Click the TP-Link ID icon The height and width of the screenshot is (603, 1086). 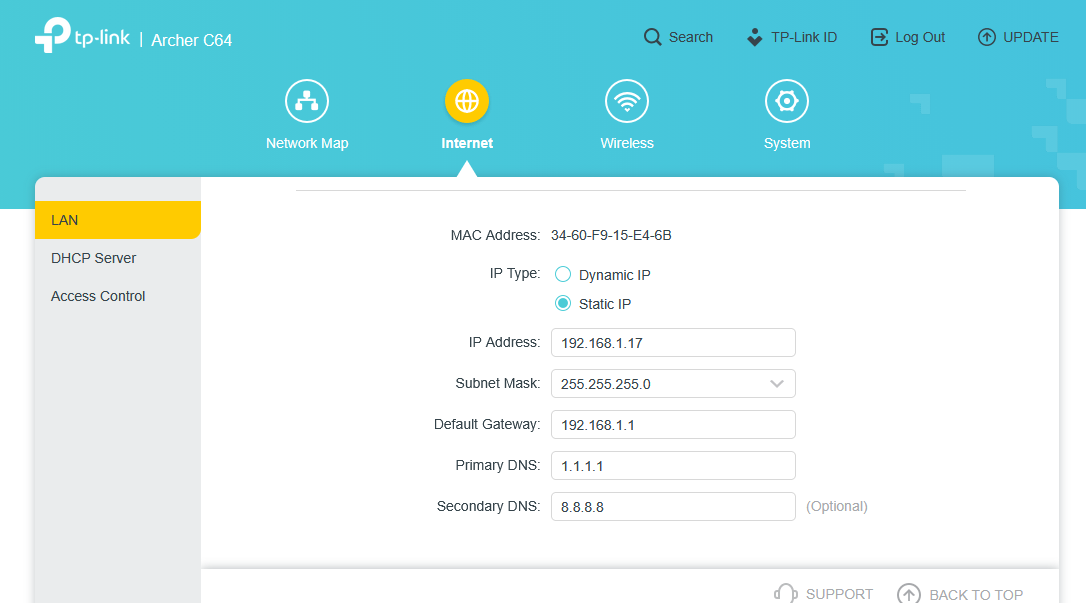coord(755,37)
